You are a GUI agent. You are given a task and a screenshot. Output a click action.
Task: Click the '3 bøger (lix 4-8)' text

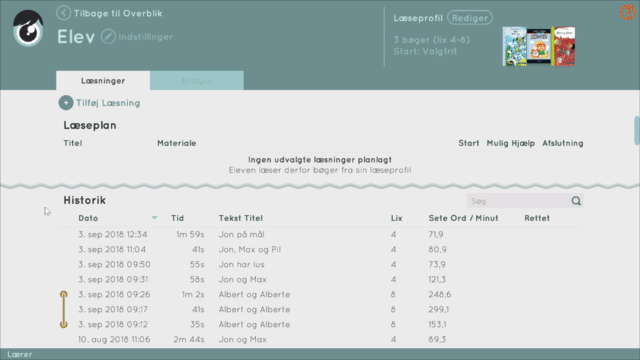click(x=432, y=40)
